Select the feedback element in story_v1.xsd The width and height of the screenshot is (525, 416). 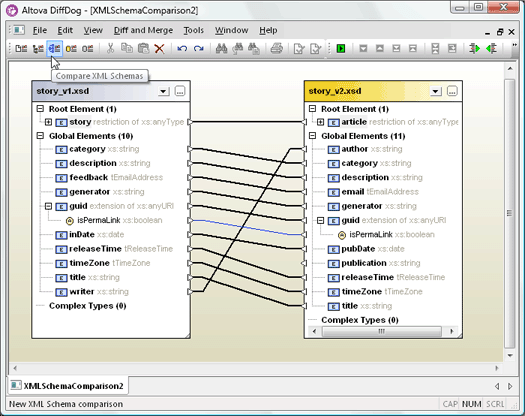(x=88, y=177)
